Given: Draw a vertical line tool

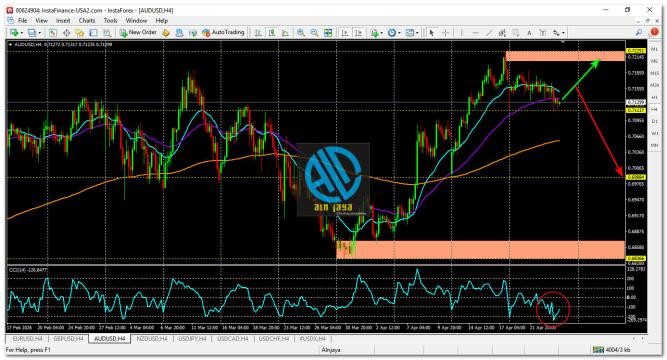Looking at the screenshot, I should coord(462,33).
